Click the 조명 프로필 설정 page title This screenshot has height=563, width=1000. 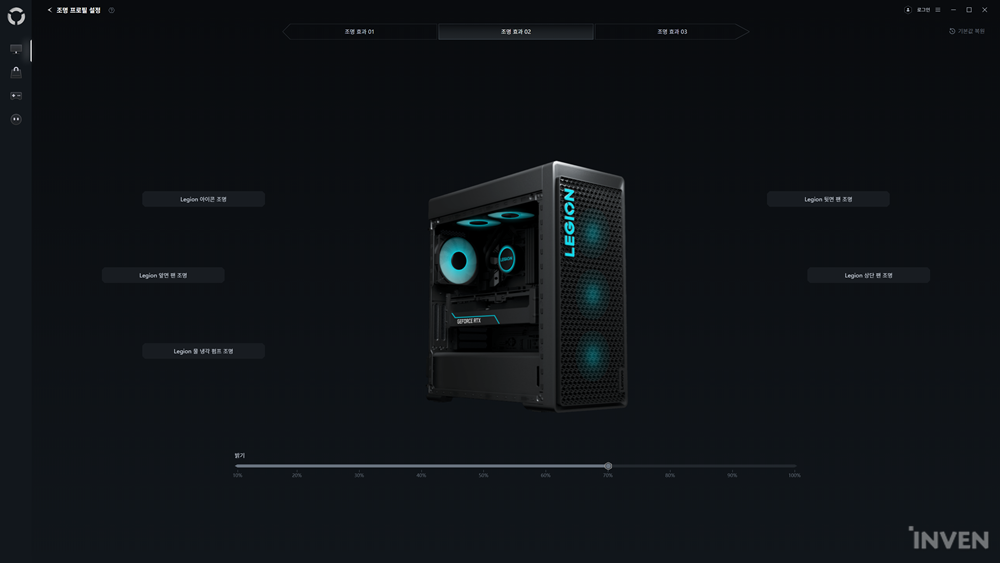(x=78, y=10)
